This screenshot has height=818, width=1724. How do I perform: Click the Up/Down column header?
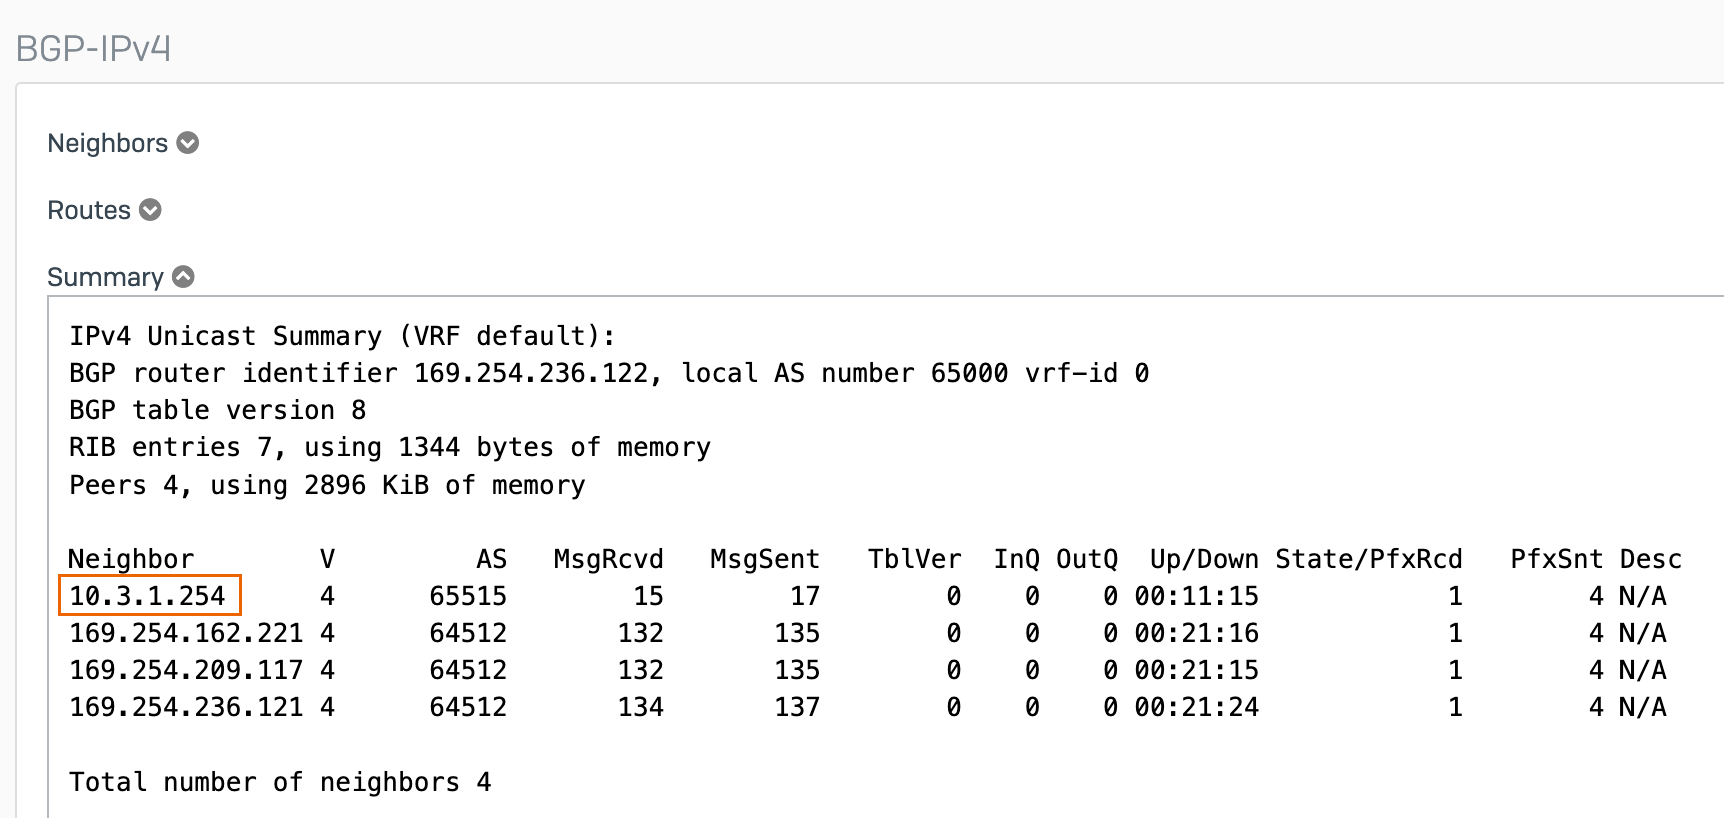[1203, 559]
